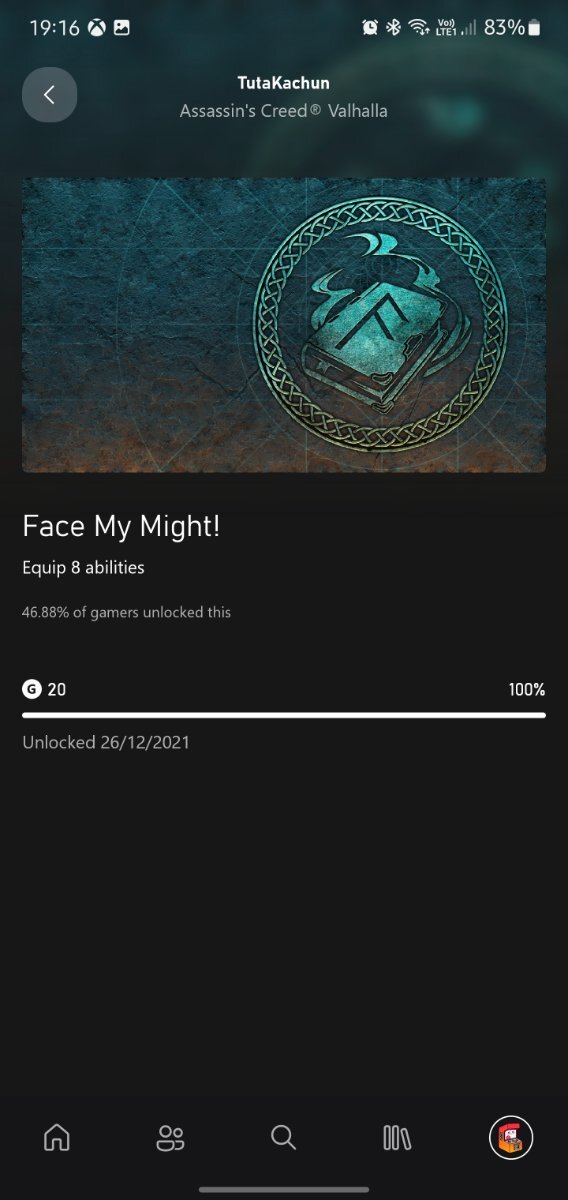
Task: Open the Library tab icon
Action: (x=397, y=1137)
